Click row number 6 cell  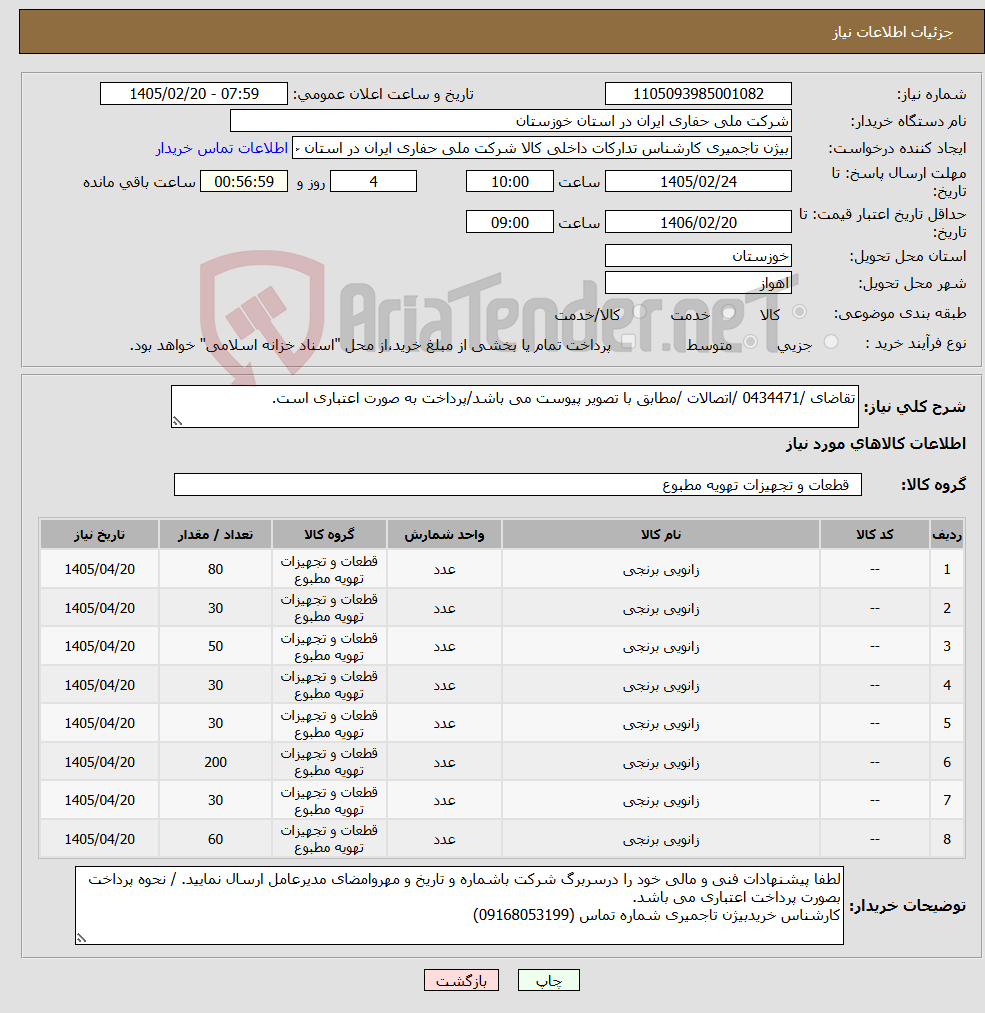[x=947, y=762]
